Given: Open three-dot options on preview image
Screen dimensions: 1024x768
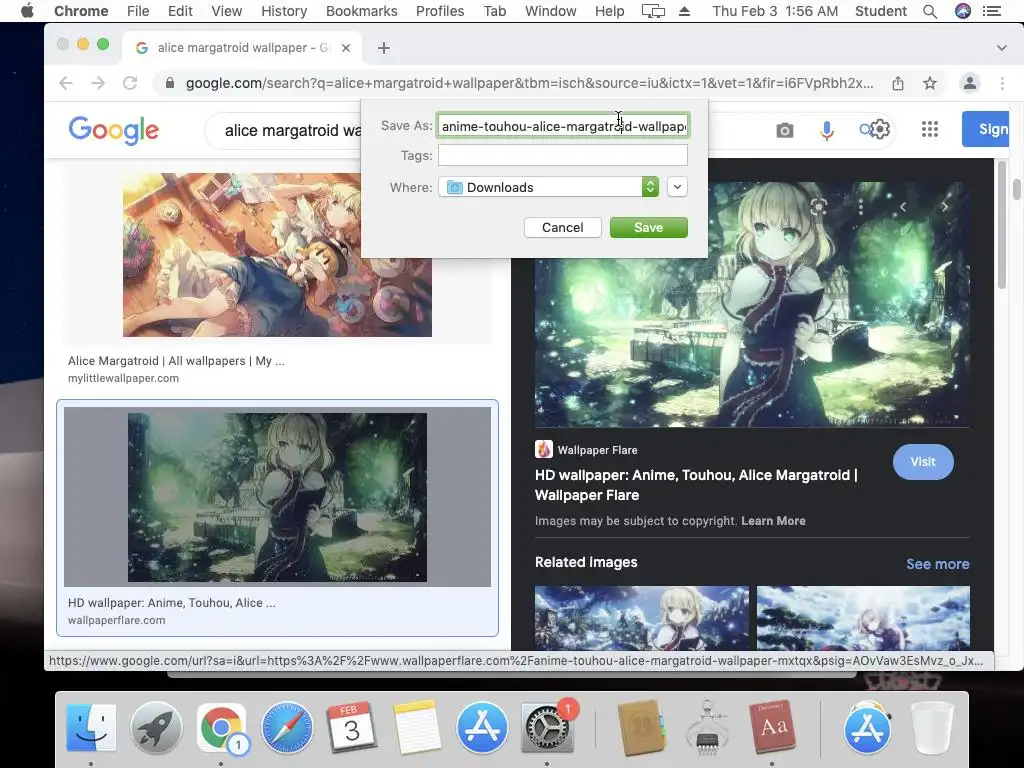Looking at the screenshot, I should click(861, 207).
